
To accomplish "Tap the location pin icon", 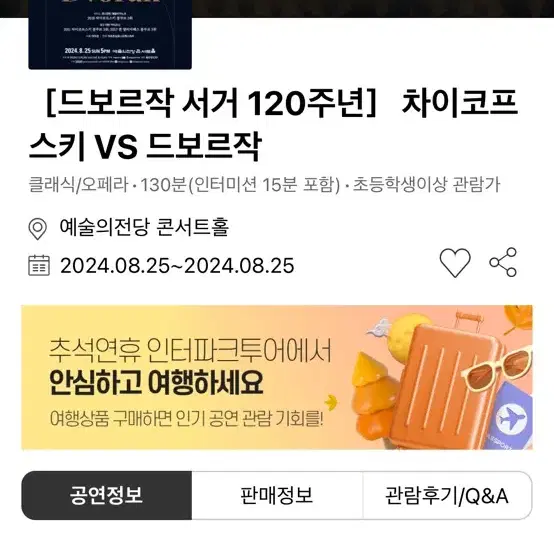I will click(37, 229).
